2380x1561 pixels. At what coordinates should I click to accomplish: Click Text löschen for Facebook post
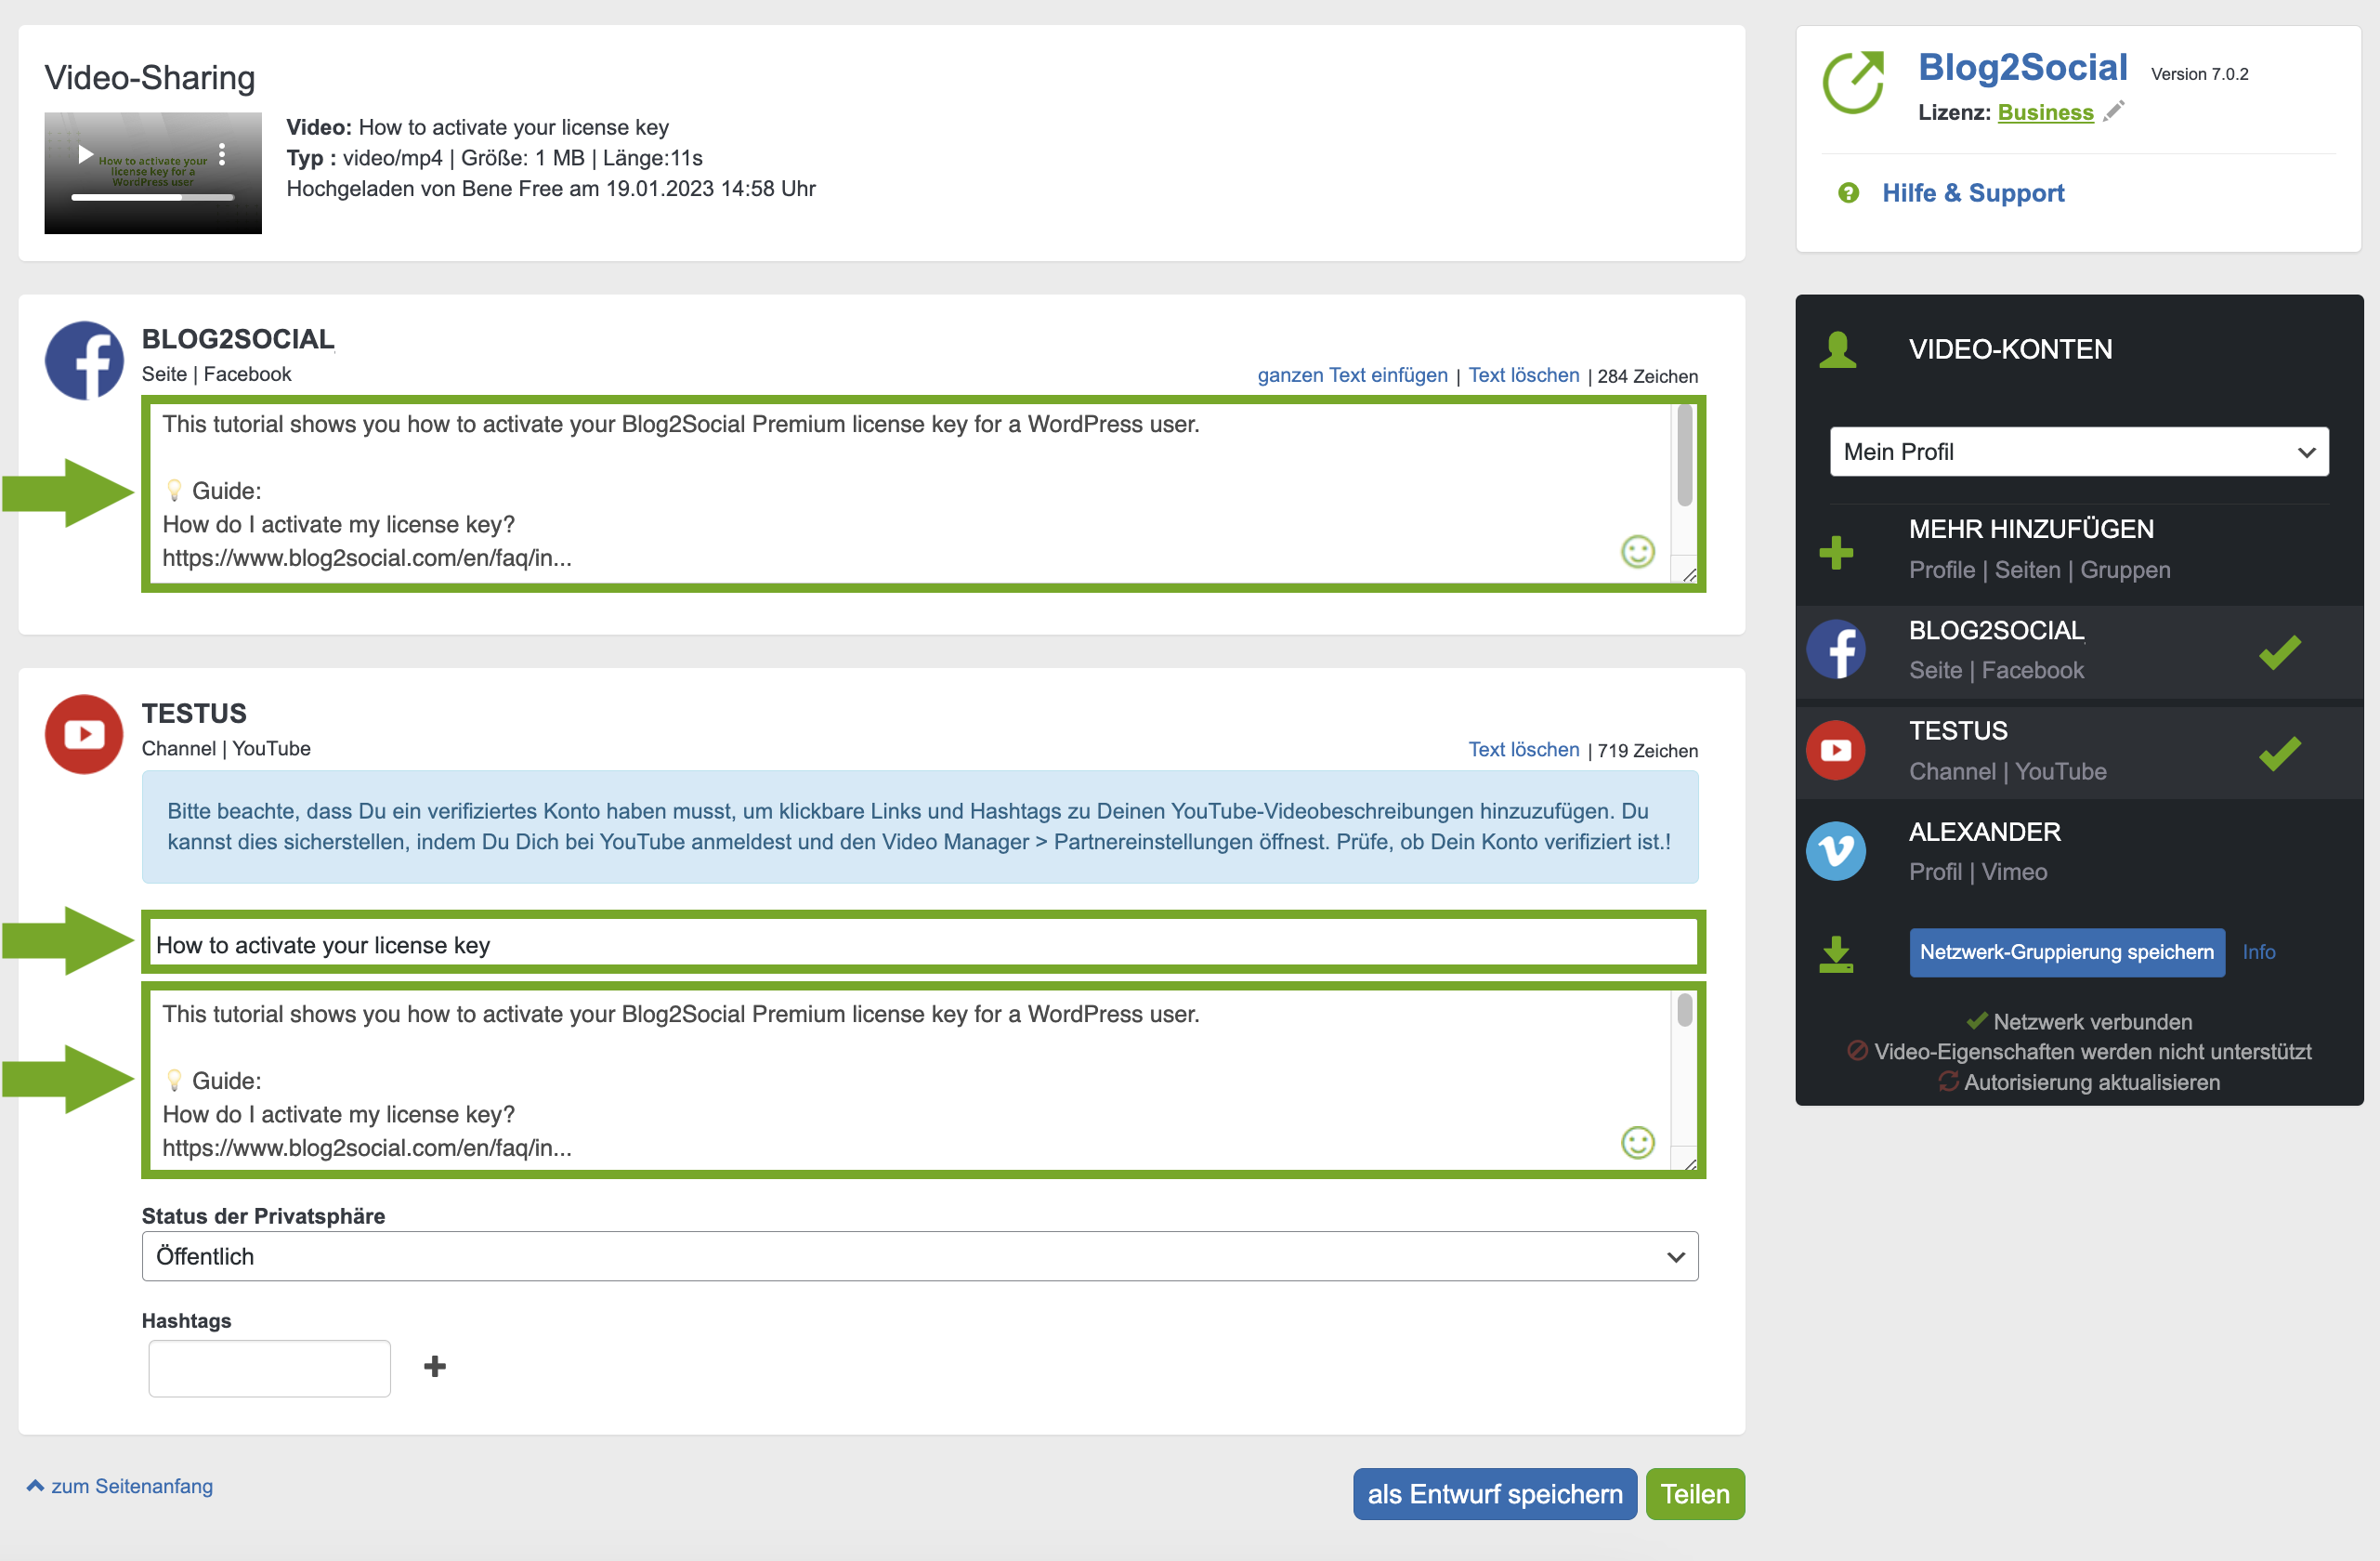coord(1523,375)
